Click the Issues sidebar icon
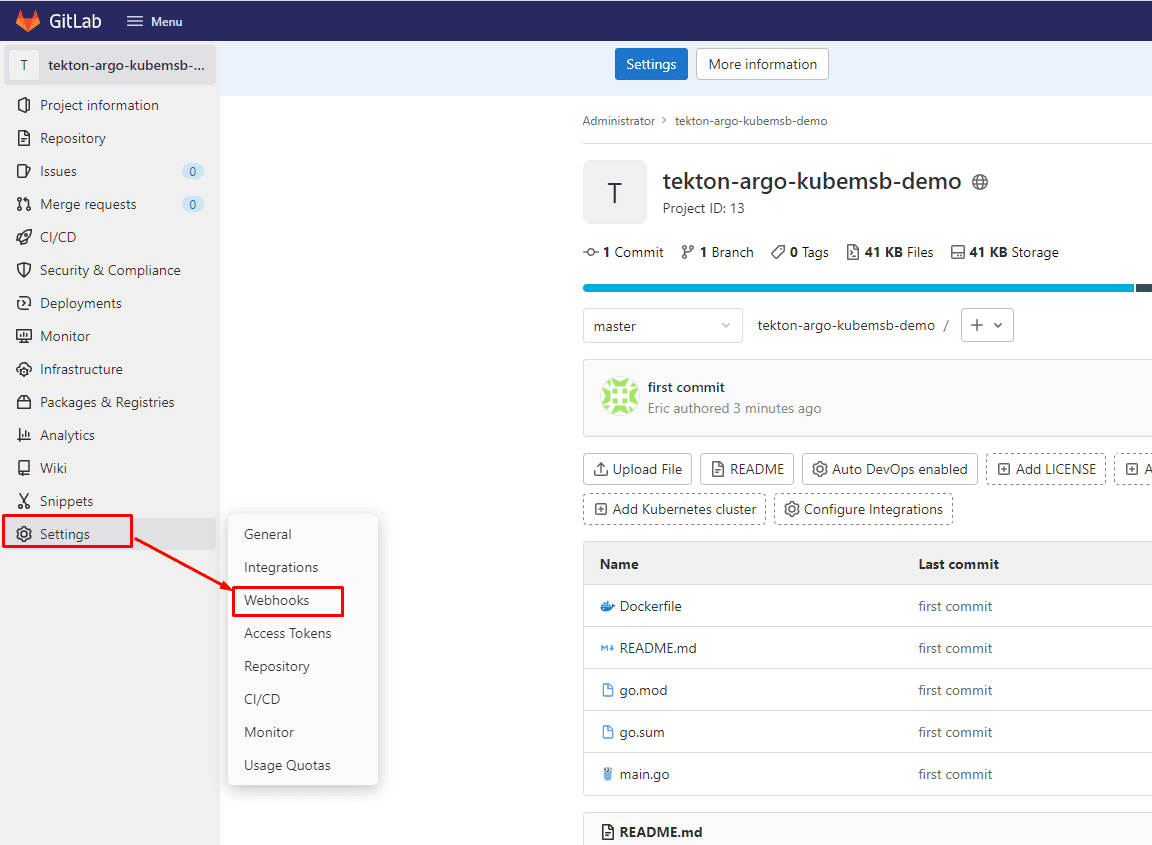Image resolution: width=1152 pixels, height=845 pixels. tap(24, 171)
